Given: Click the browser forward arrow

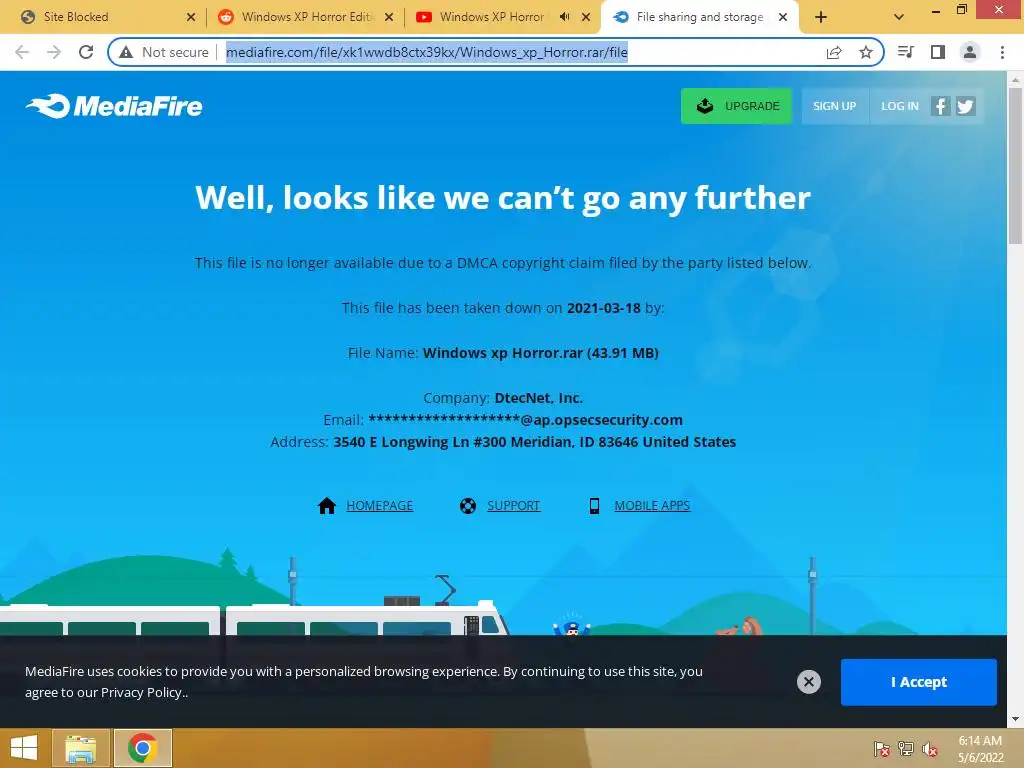Looking at the screenshot, I should (x=54, y=52).
